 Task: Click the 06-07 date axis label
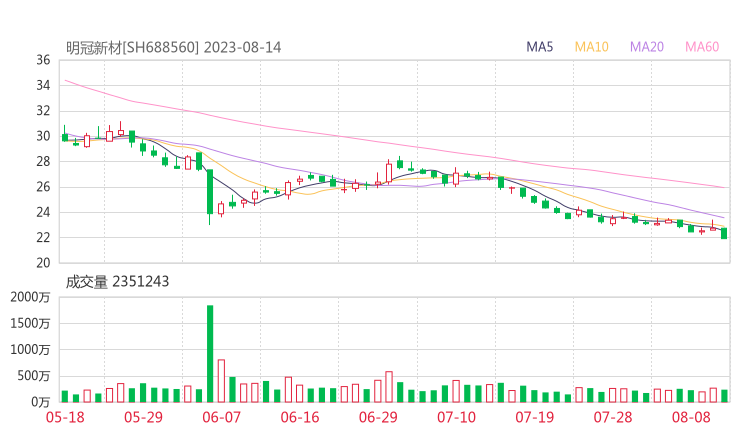(x=221, y=417)
